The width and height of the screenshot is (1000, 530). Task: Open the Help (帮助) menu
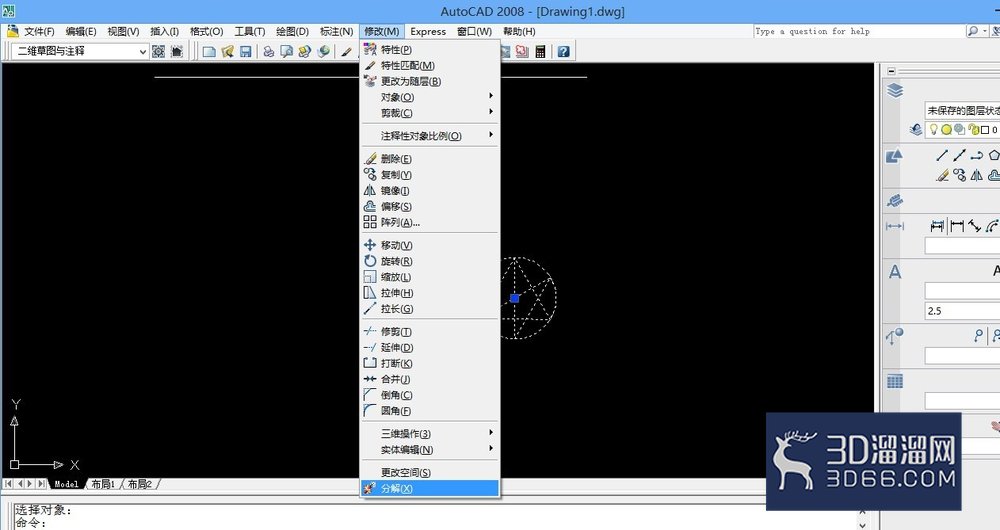(x=519, y=31)
